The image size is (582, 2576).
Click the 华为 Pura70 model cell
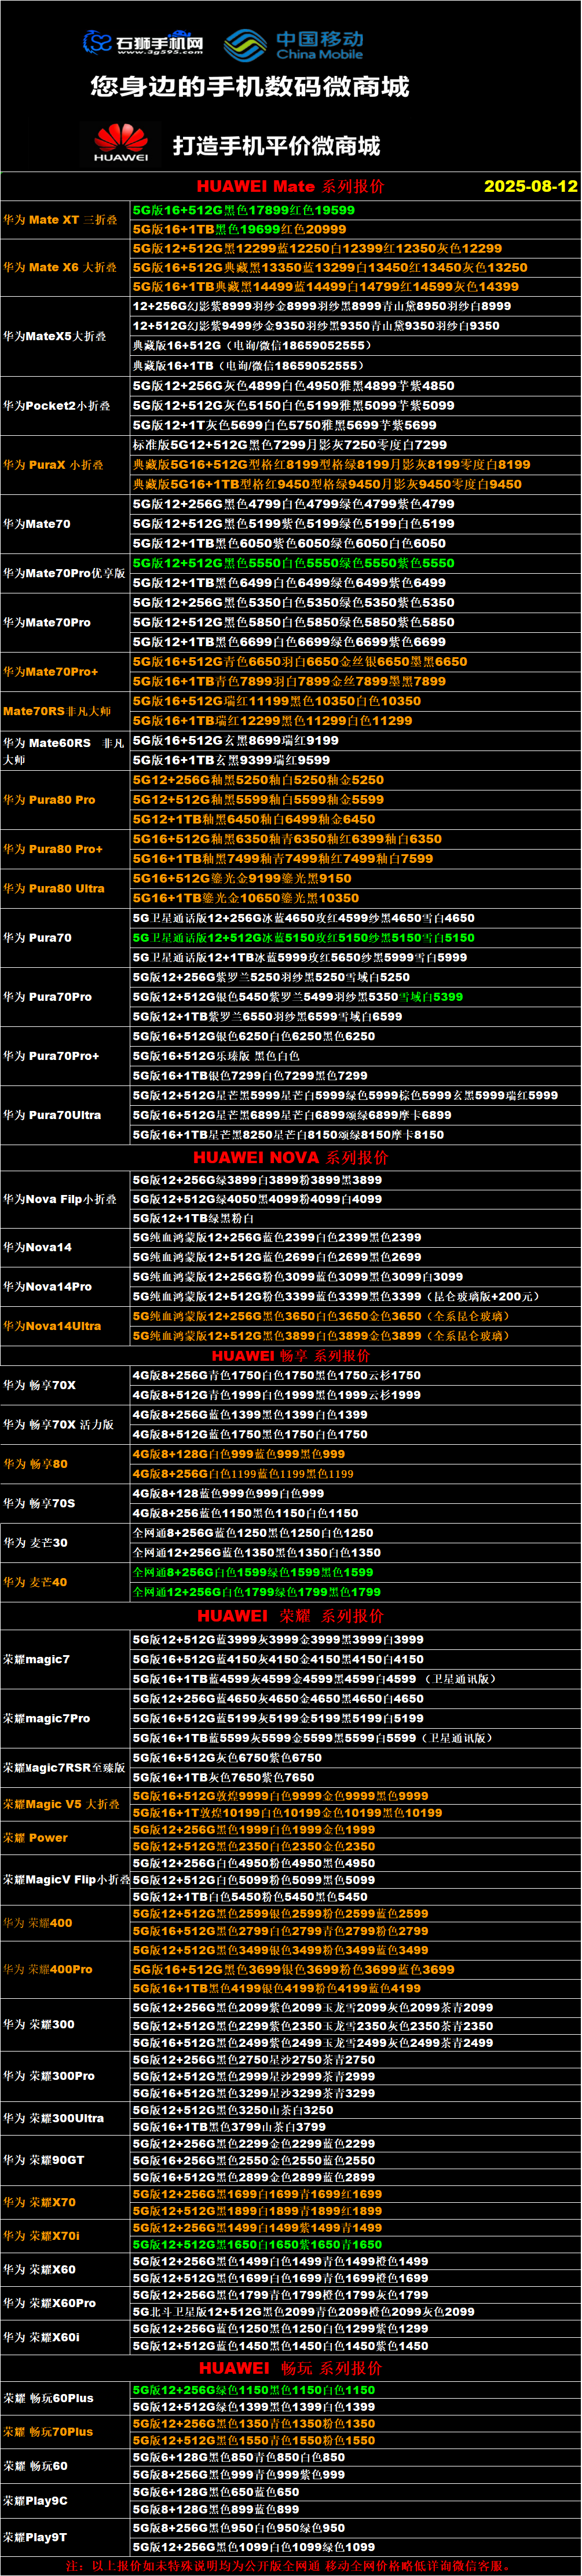pyautogui.click(x=65, y=937)
